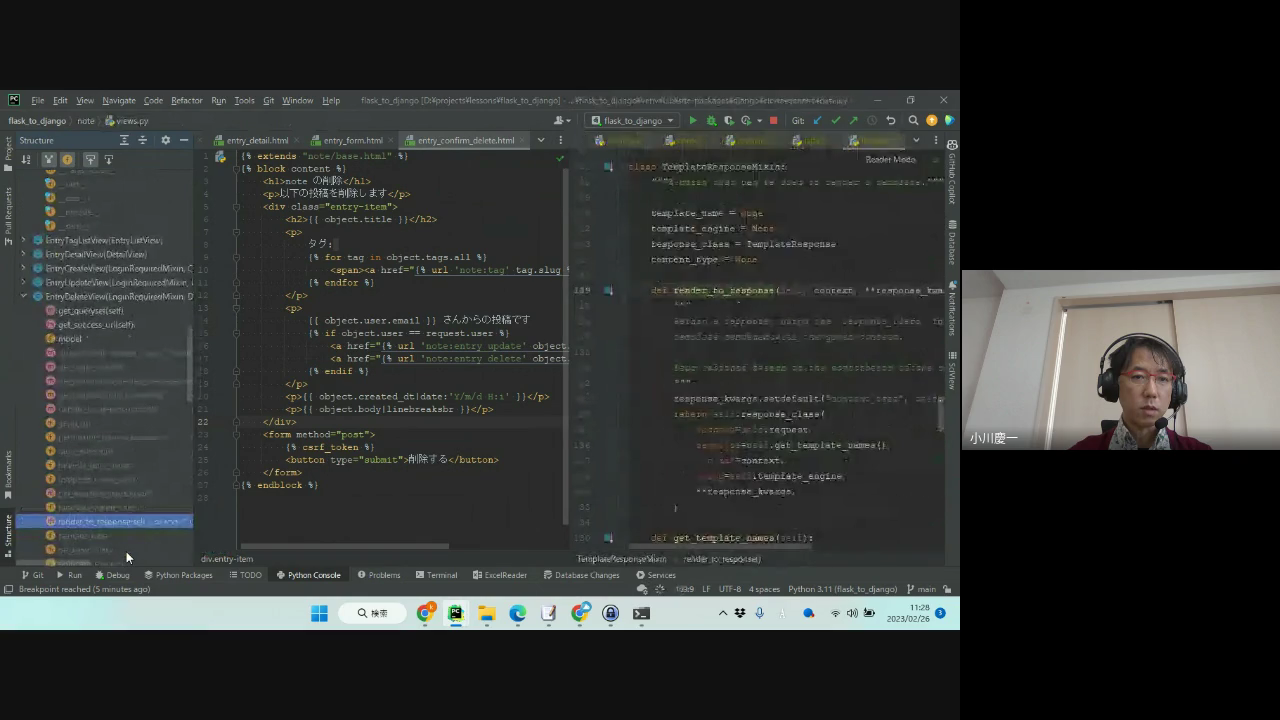Stop the running process
This screenshot has width=1280, height=720.
pos(773,121)
